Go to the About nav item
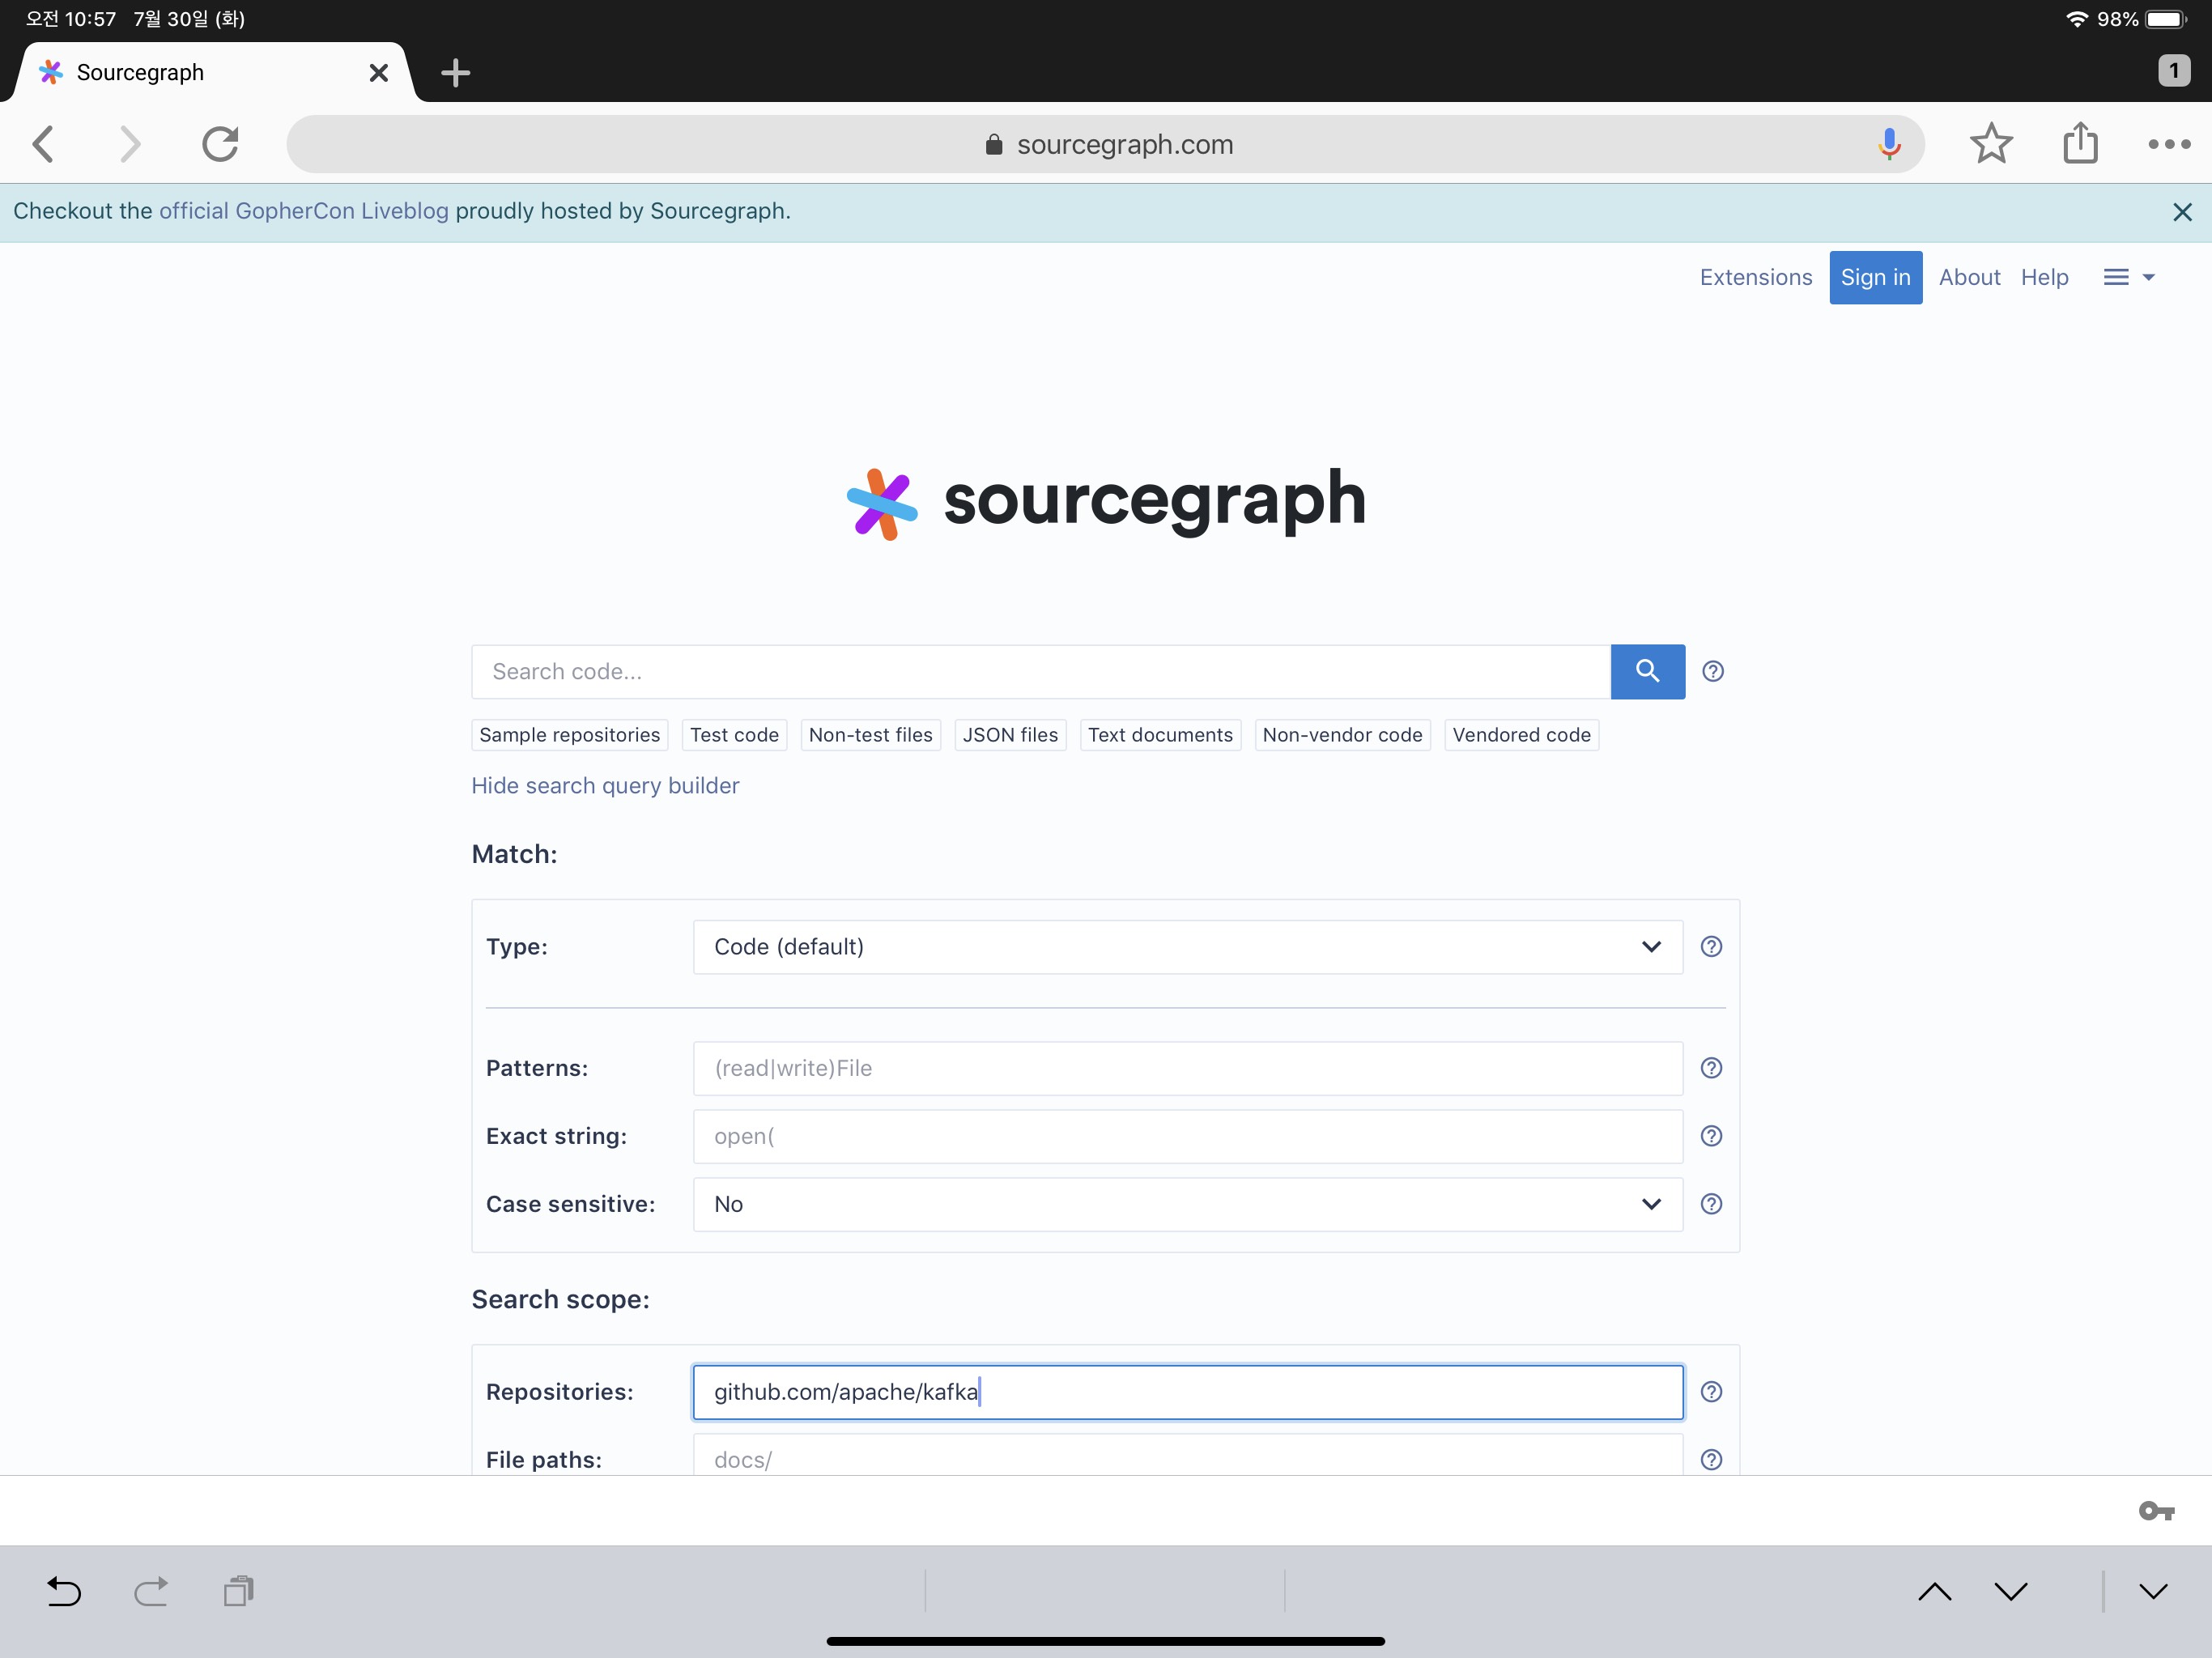Image resolution: width=2212 pixels, height=1658 pixels. click(1968, 277)
